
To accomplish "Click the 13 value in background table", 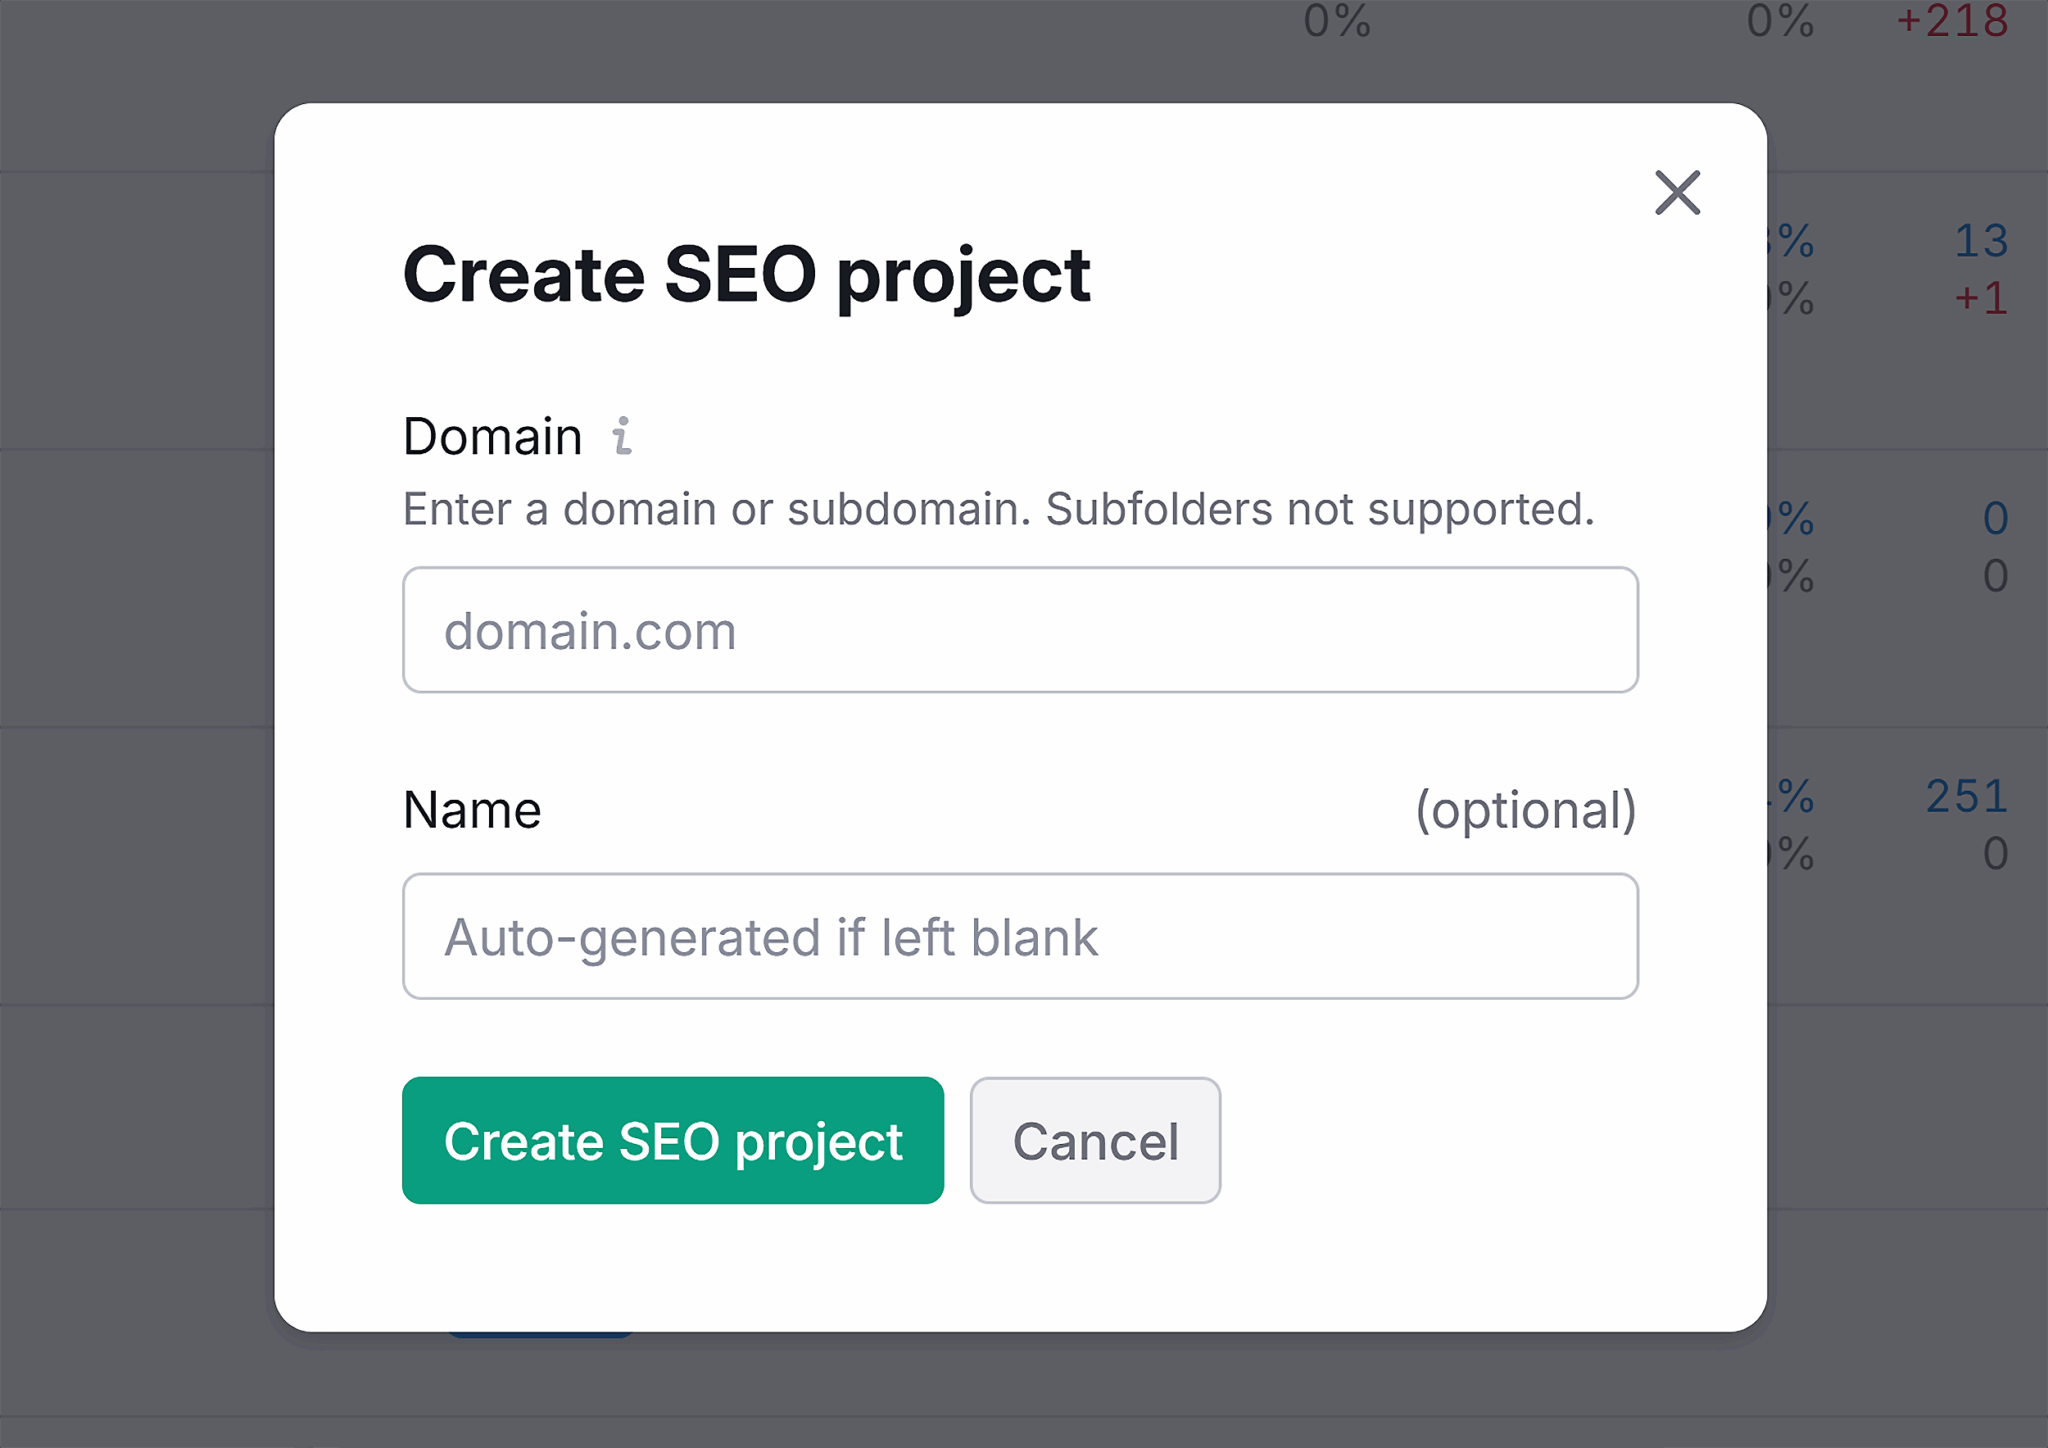I will coord(1981,241).
